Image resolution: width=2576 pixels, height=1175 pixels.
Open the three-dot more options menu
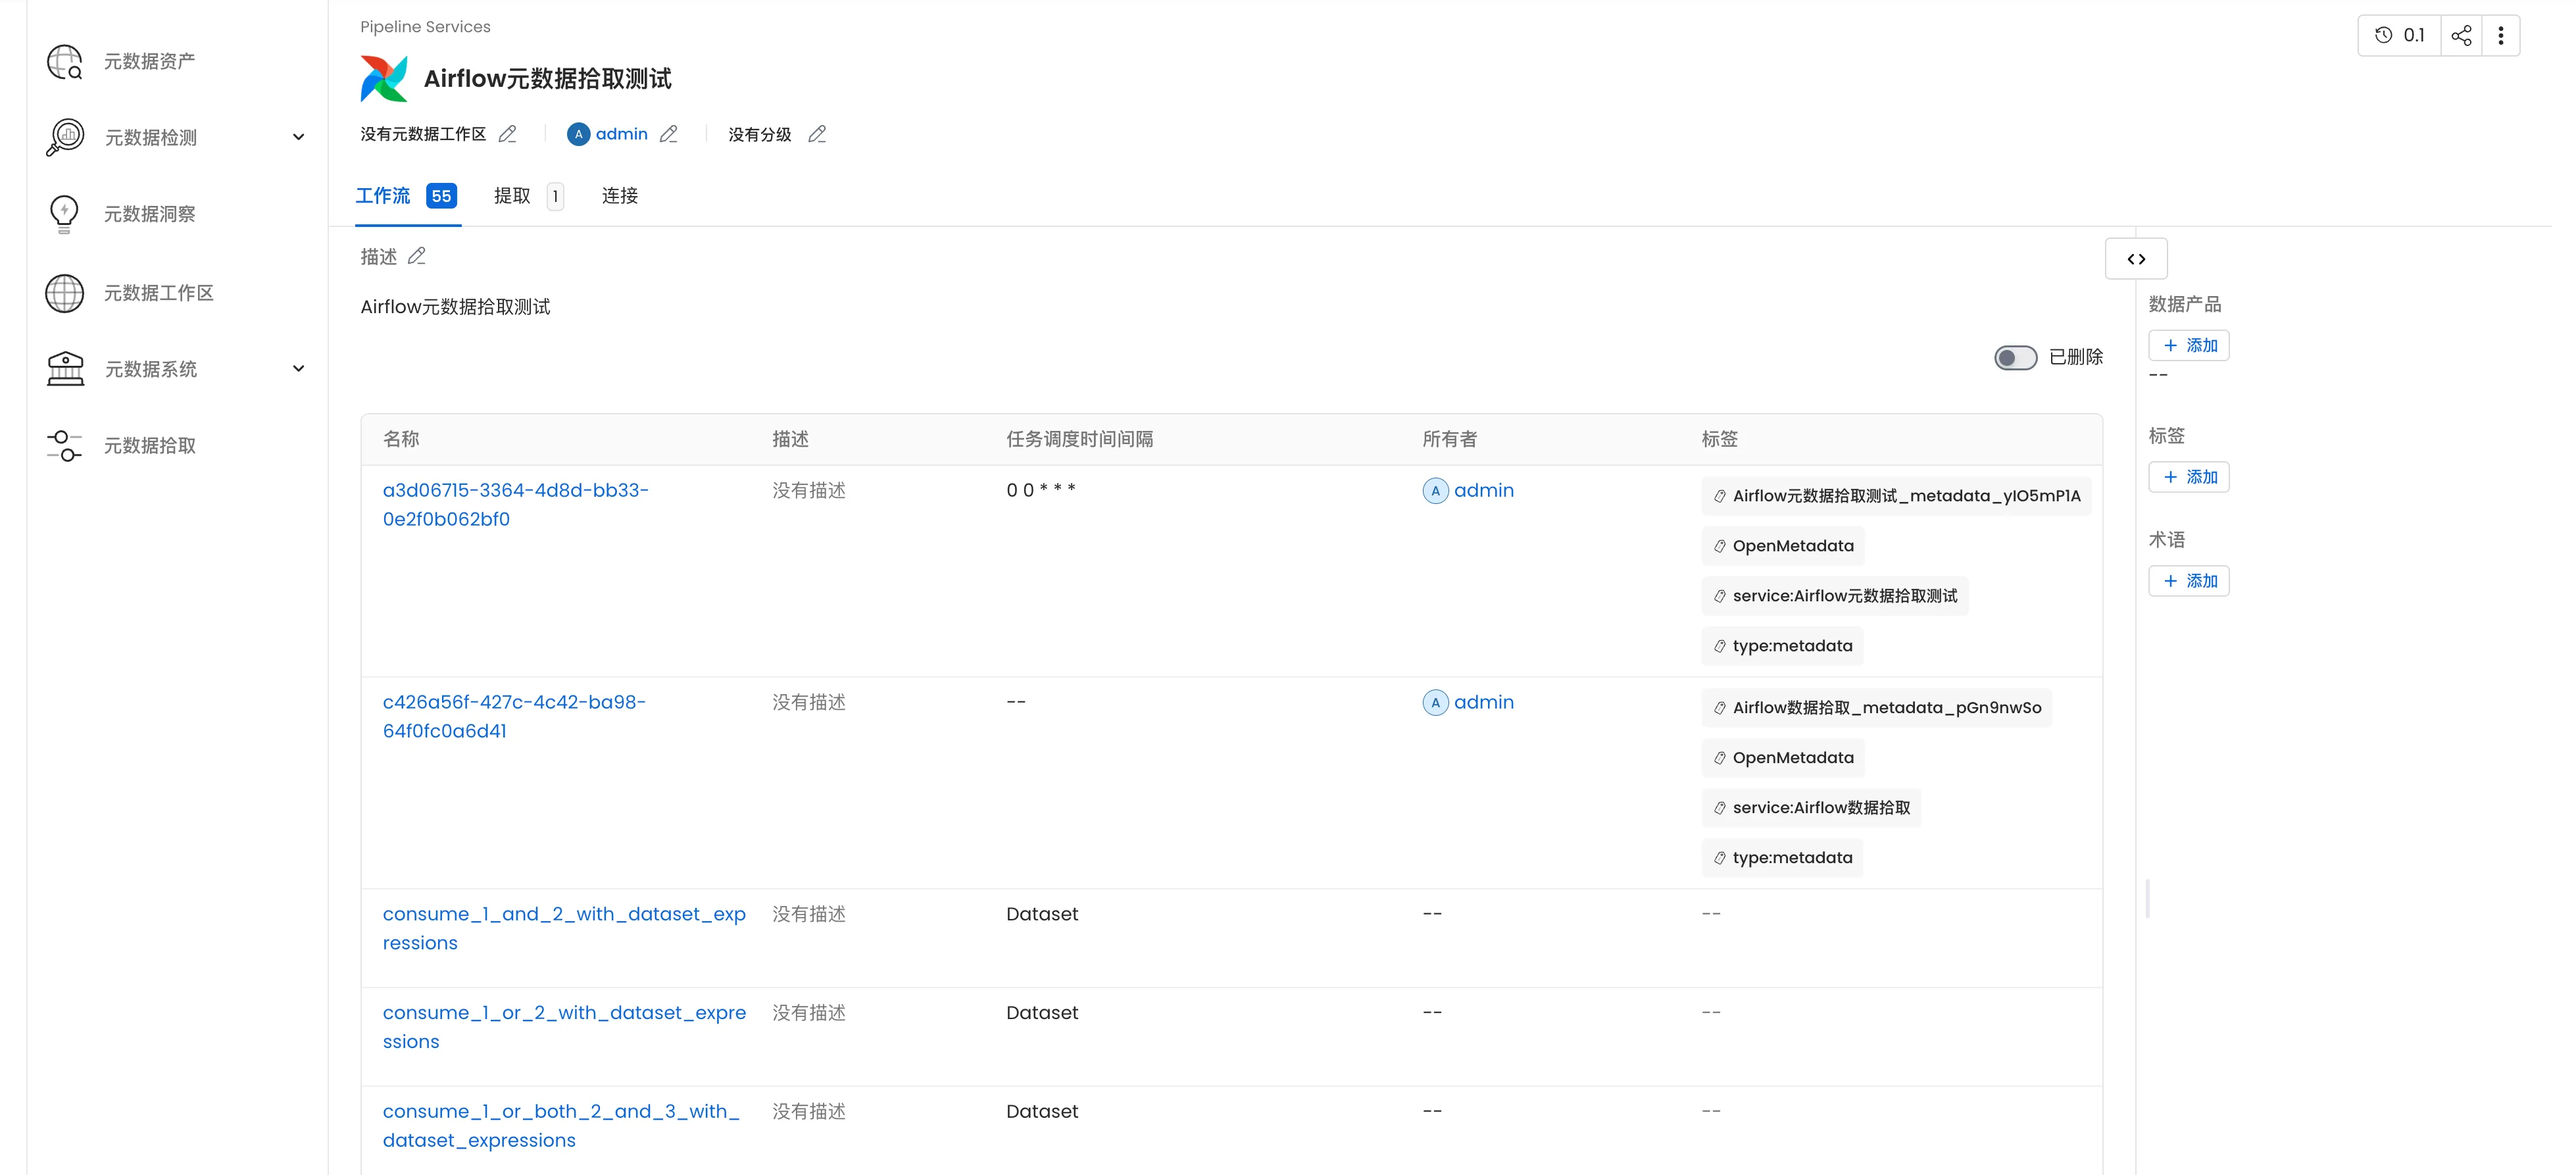click(2500, 36)
